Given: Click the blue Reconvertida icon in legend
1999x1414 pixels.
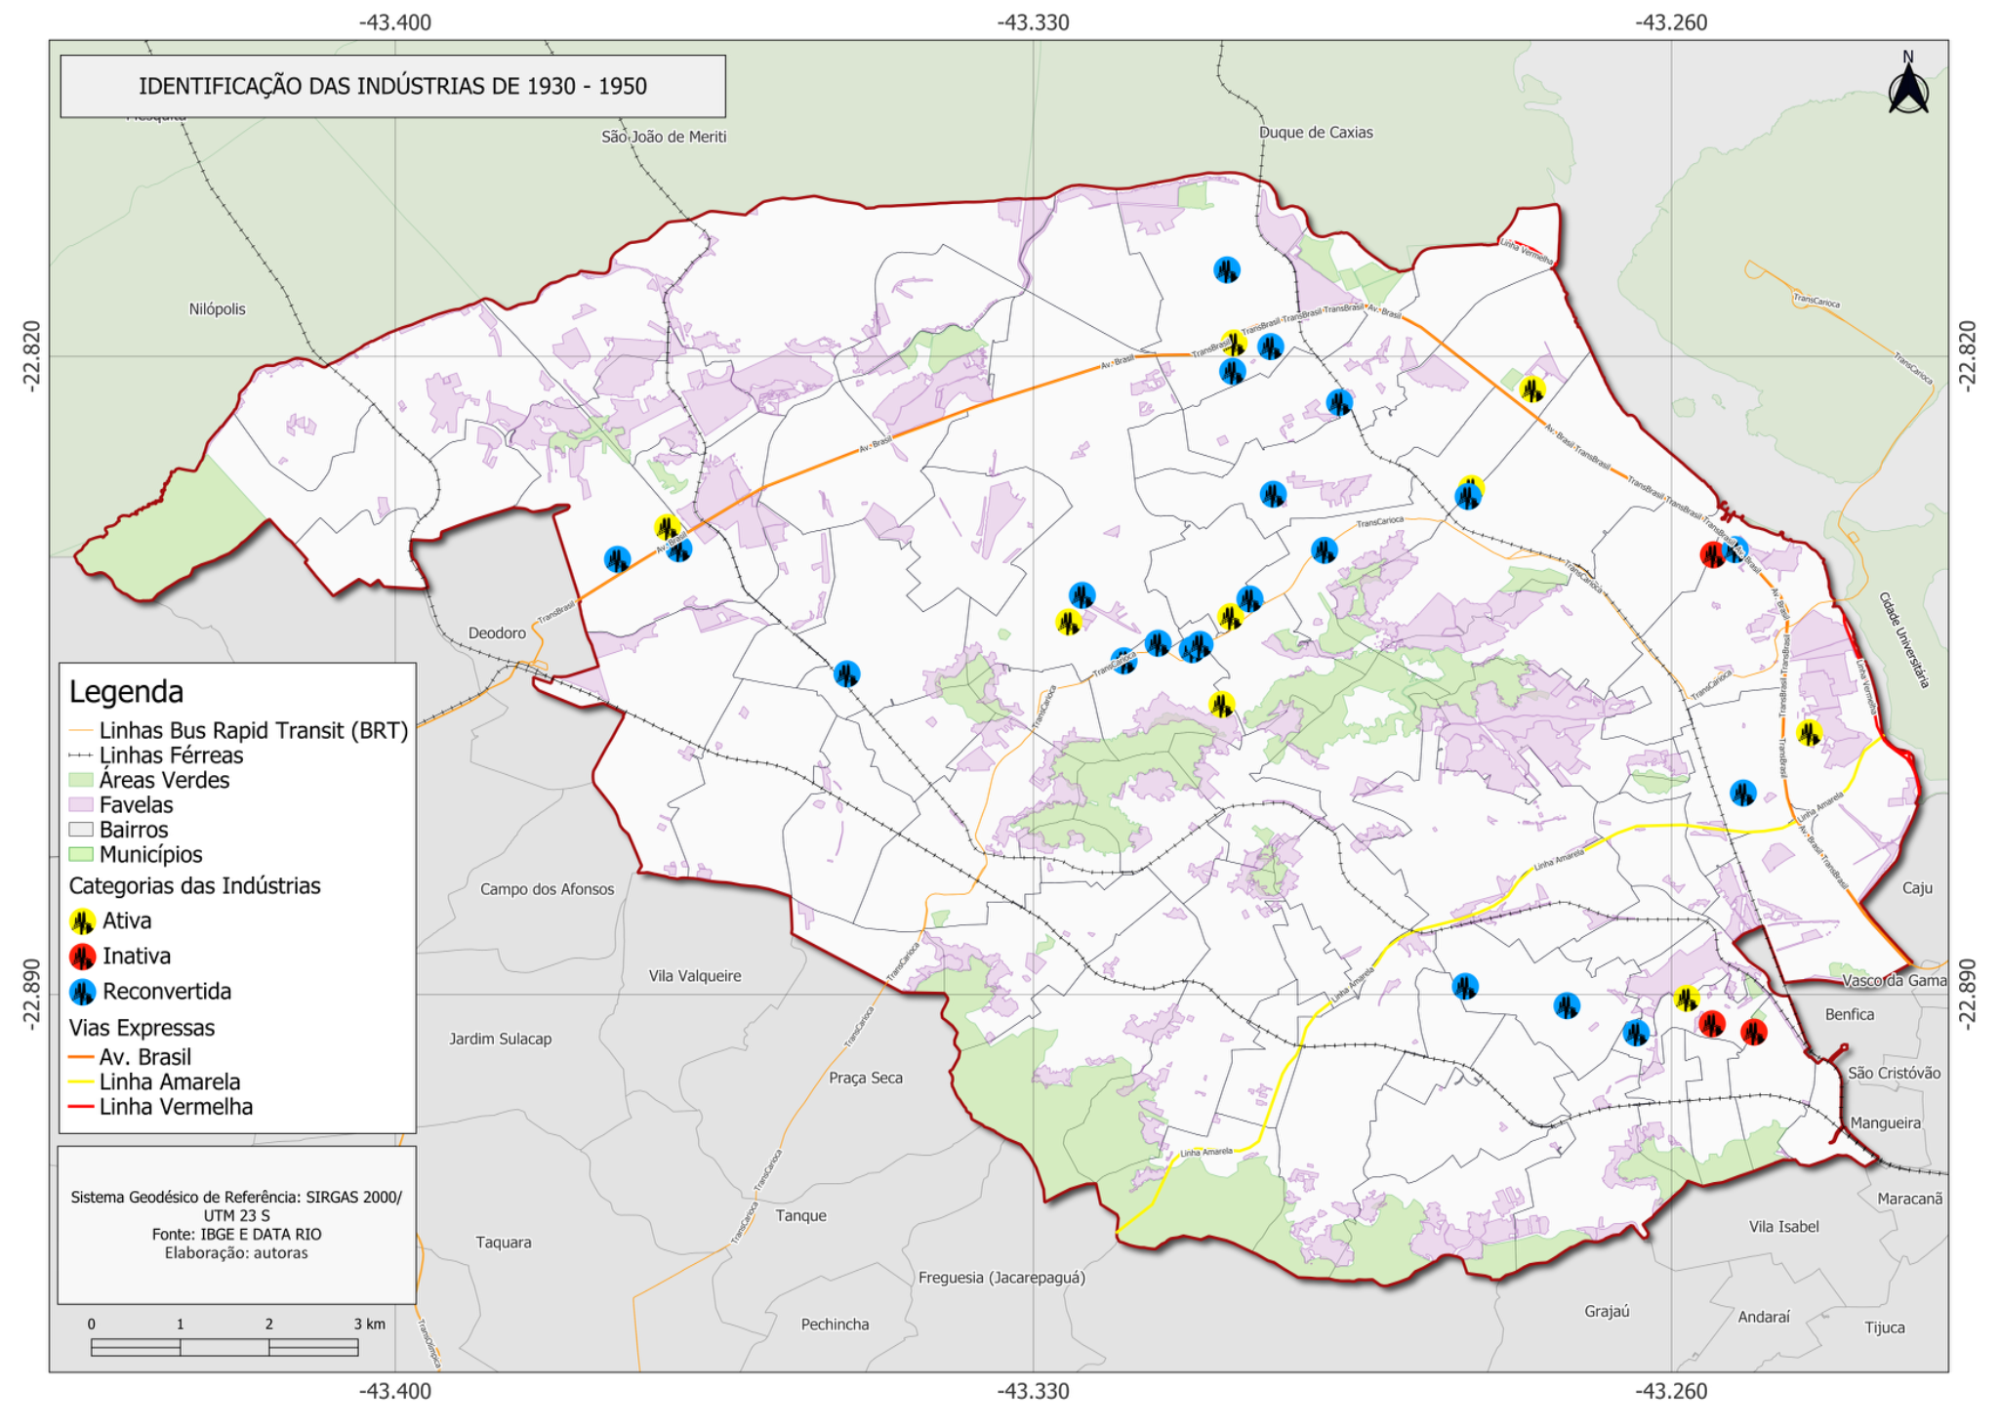Looking at the screenshot, I should click(83, 992).
